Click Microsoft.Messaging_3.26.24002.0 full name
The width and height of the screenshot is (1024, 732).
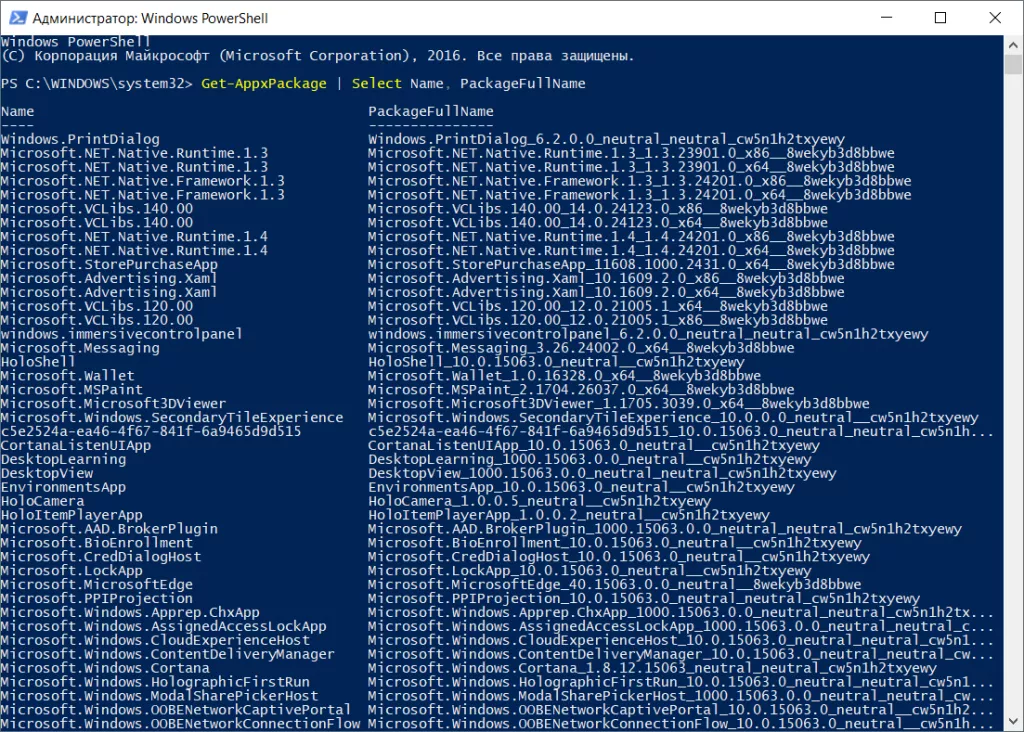[581, 348]
